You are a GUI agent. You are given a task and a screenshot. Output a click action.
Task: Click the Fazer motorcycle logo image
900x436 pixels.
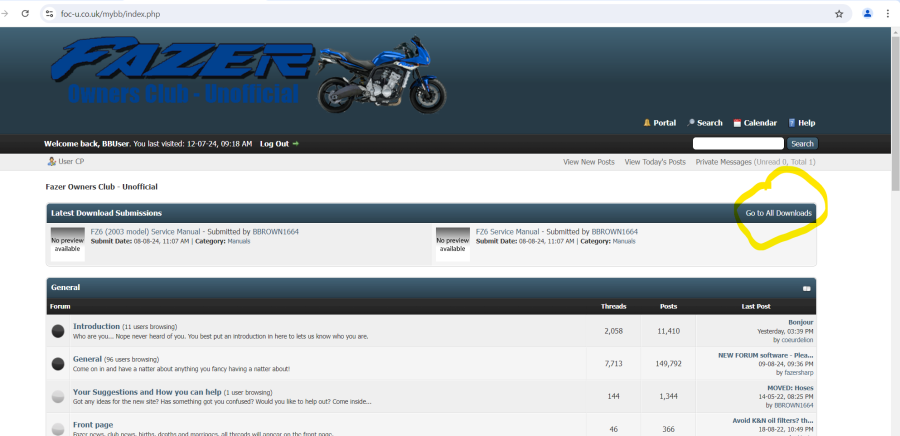tap(248, 75)
